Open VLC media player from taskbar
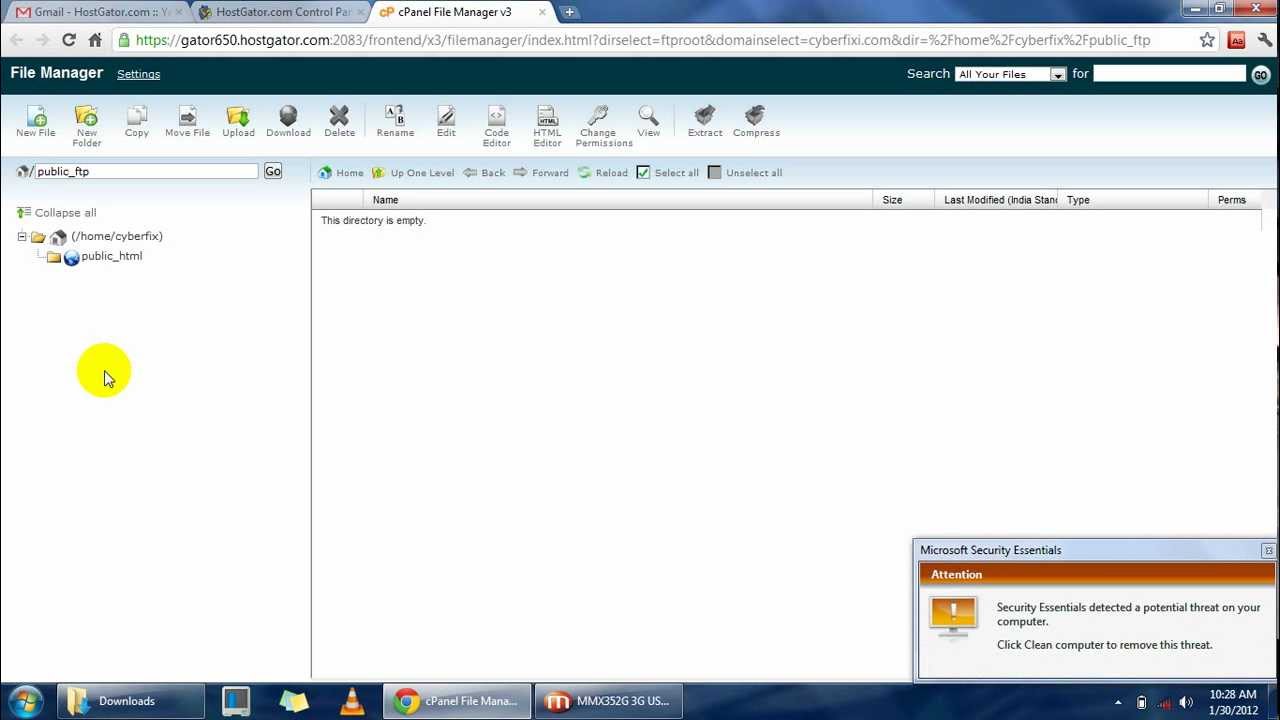 [x=351, y=701]
